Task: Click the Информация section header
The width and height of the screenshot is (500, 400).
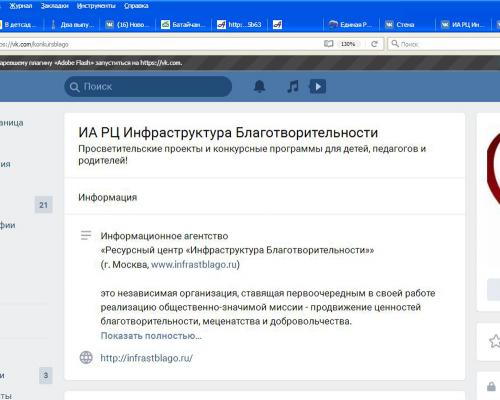Action: [108, 197]
